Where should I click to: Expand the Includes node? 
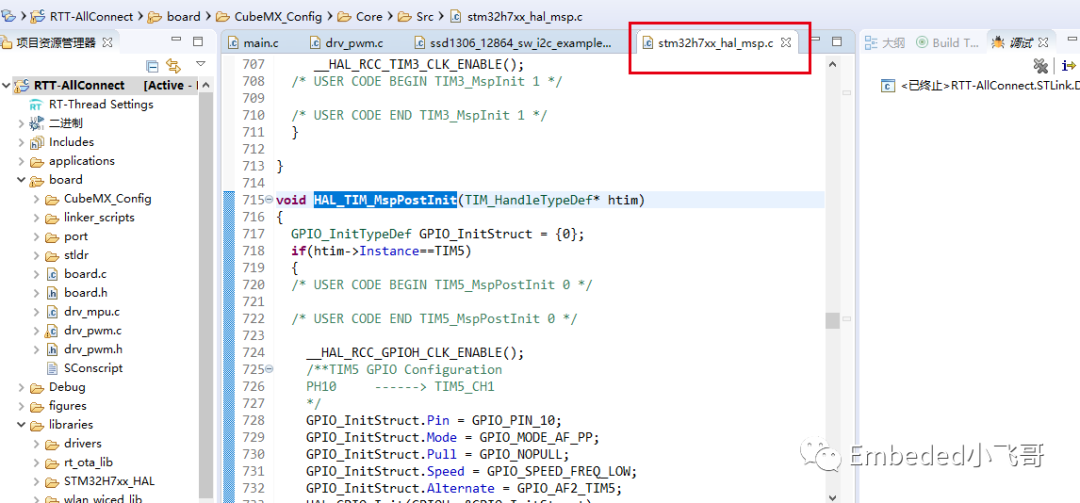21,142
